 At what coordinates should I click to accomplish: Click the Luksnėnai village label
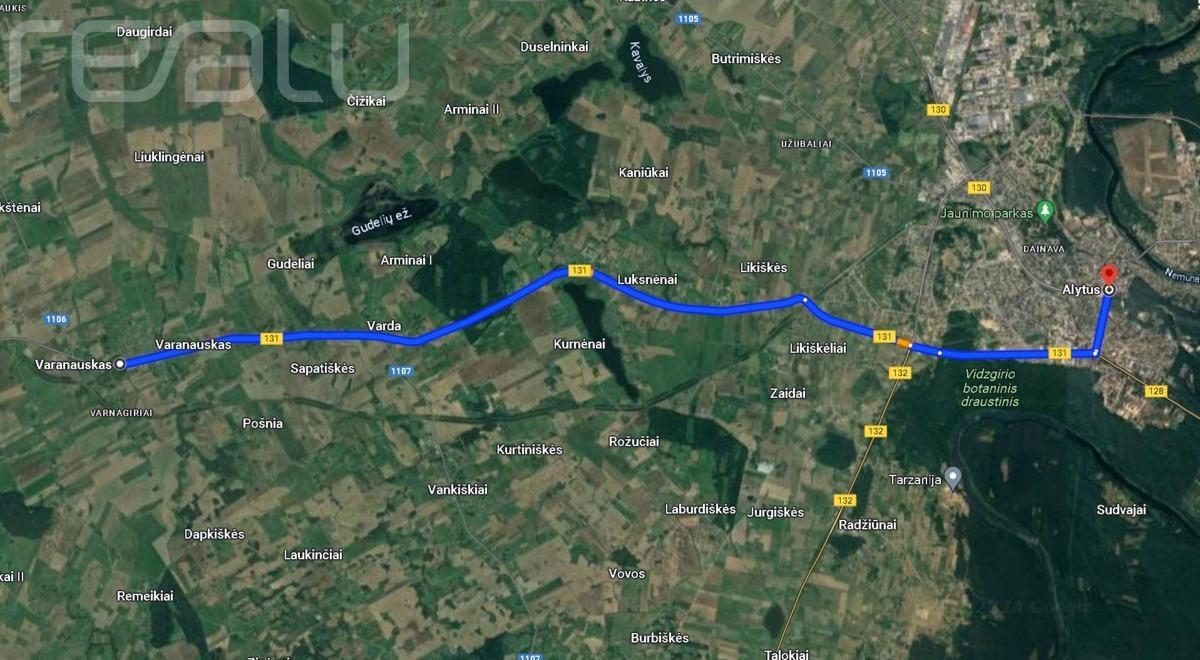(647, 280)
